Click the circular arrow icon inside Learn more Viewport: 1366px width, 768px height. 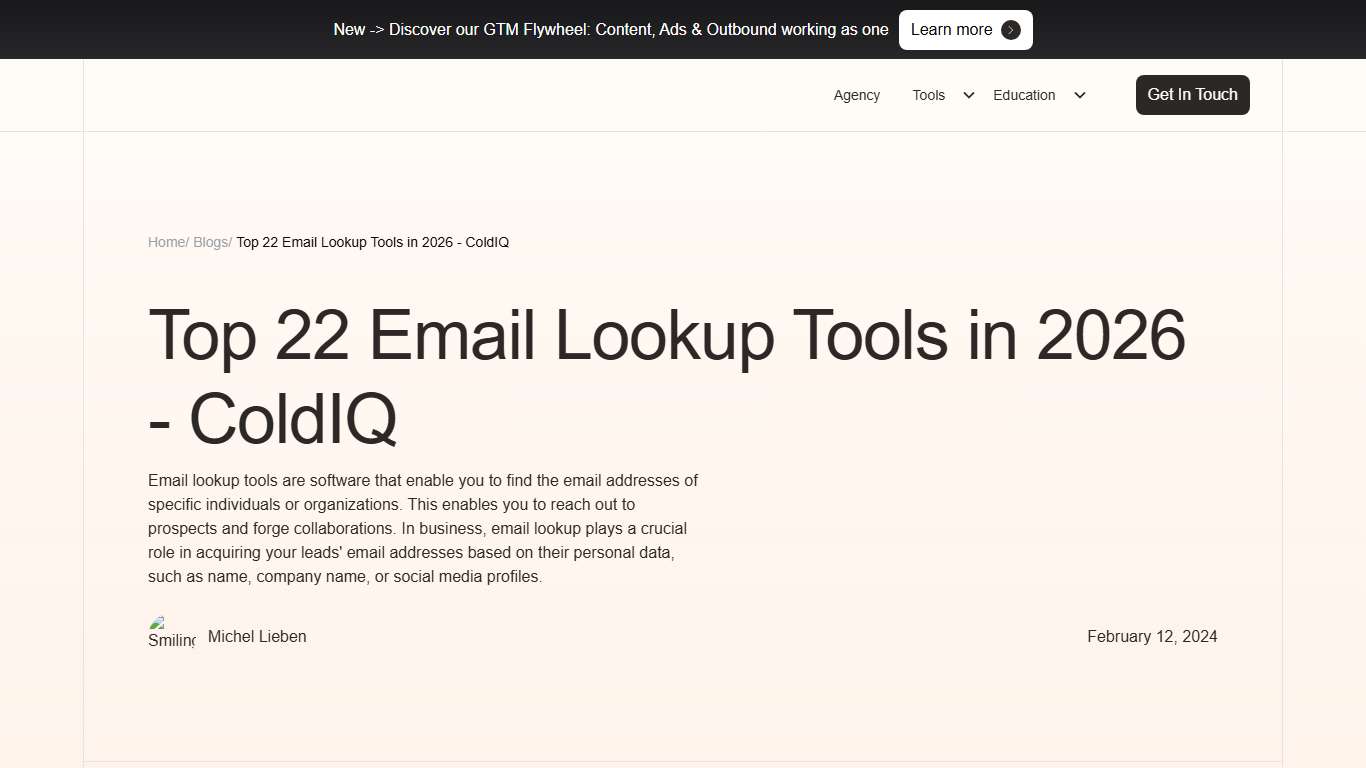1010,30
